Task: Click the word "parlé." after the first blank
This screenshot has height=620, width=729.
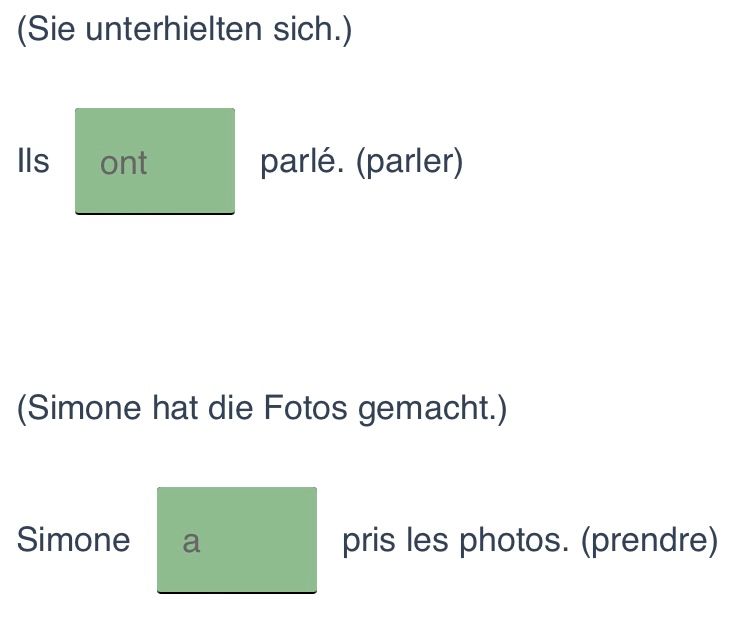Action: (302, 162)
